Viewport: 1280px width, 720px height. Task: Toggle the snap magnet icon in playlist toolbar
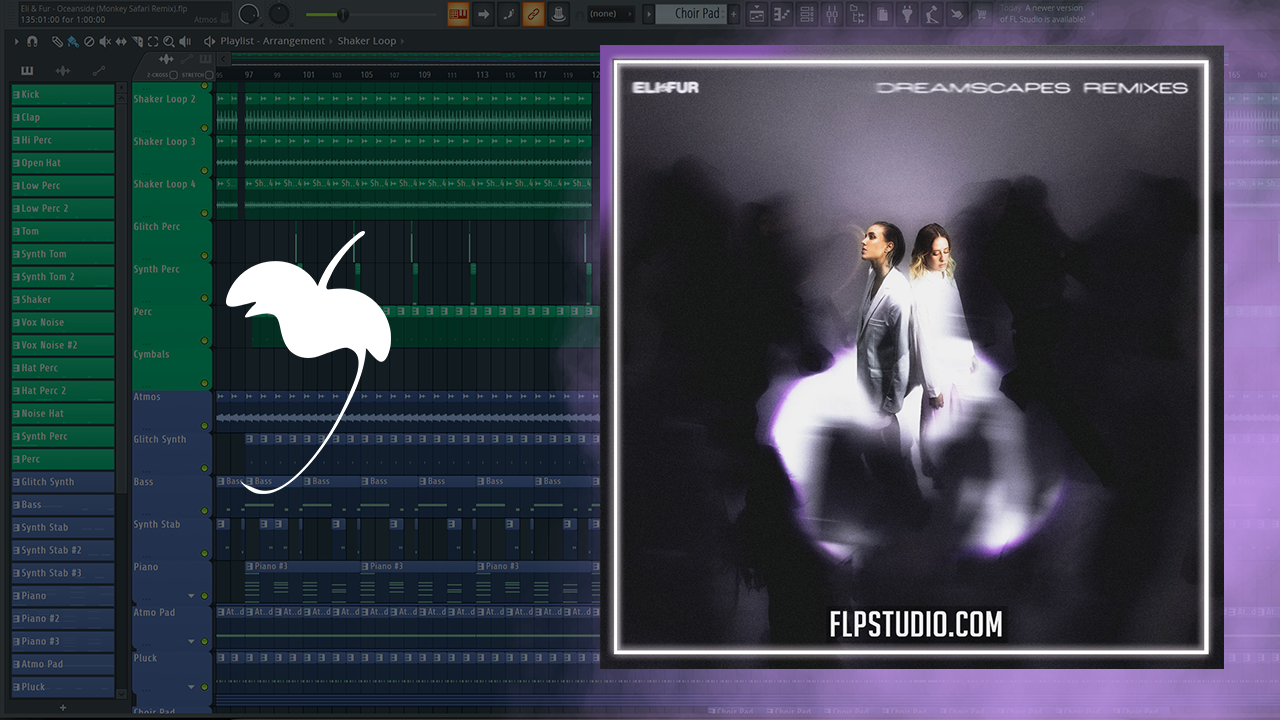(32, 41)
